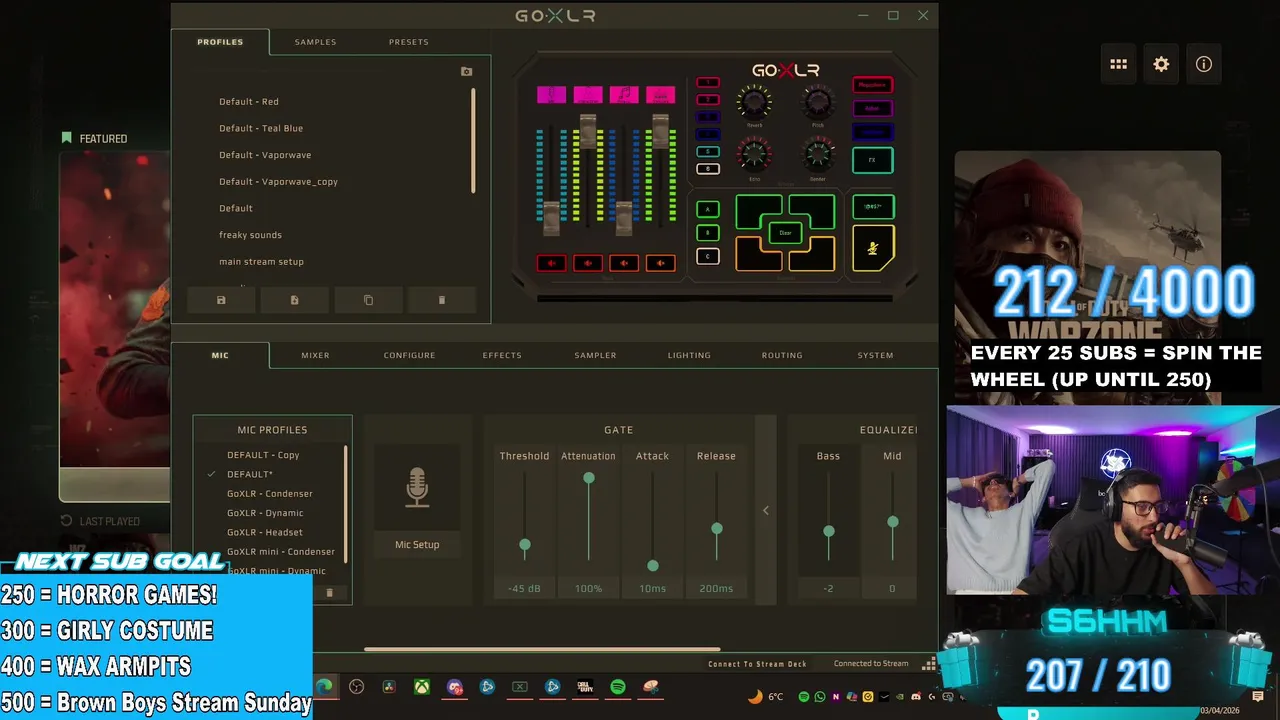Select the 'Default - Vaporwave' profile
The height and width of the screenshot is (720, 1280).
265,155
